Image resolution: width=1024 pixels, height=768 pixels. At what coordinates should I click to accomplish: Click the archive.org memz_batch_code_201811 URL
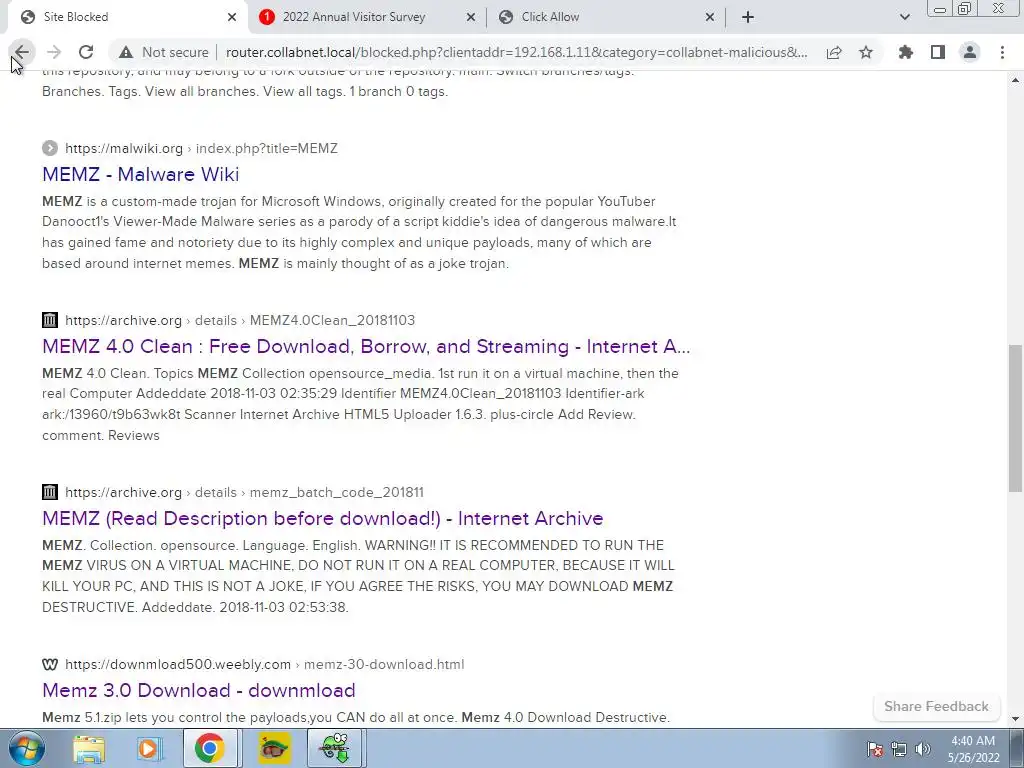point(244,492)
